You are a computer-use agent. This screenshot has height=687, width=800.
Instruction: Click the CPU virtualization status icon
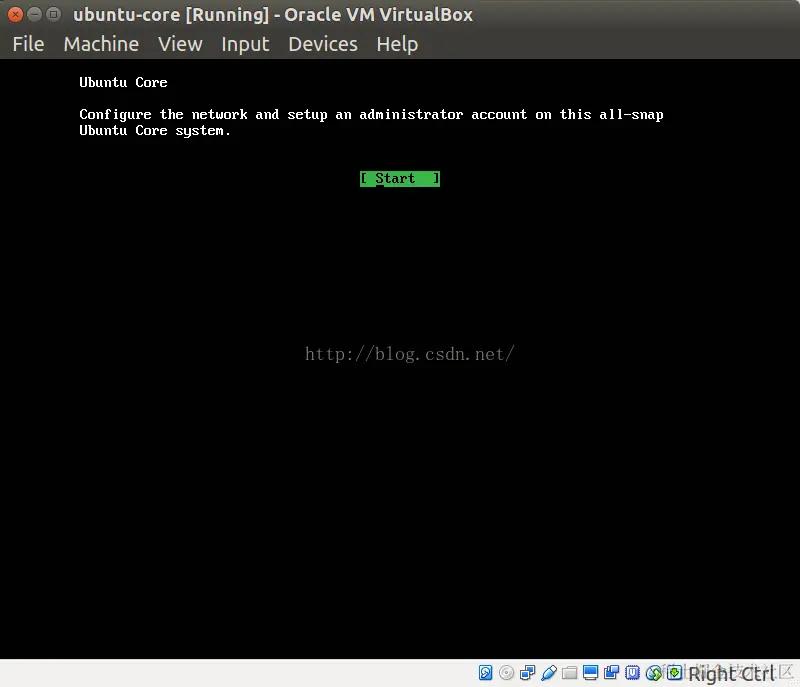[632, 673]
